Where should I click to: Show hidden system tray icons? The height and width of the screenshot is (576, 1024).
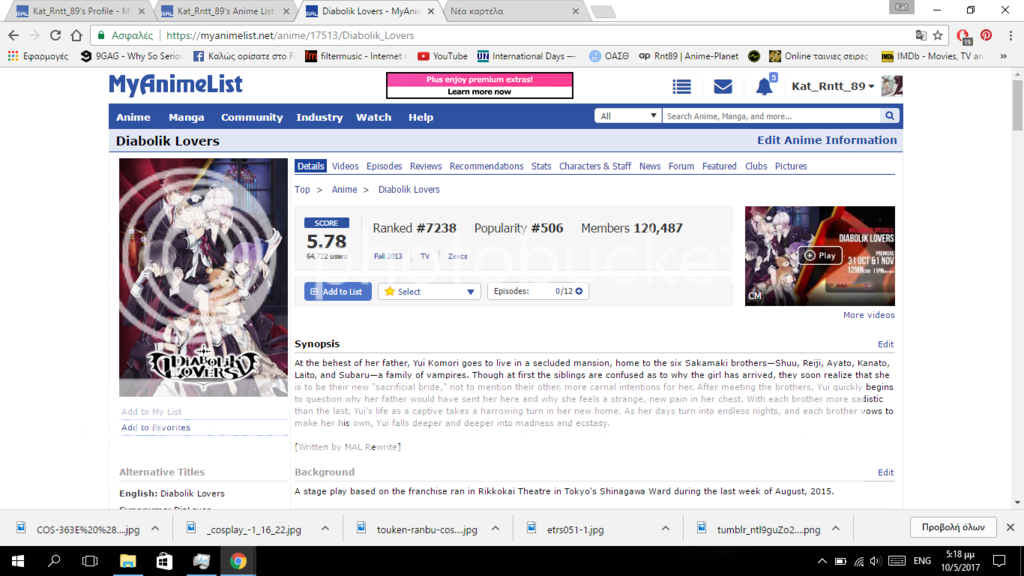(x=822, y=561)
